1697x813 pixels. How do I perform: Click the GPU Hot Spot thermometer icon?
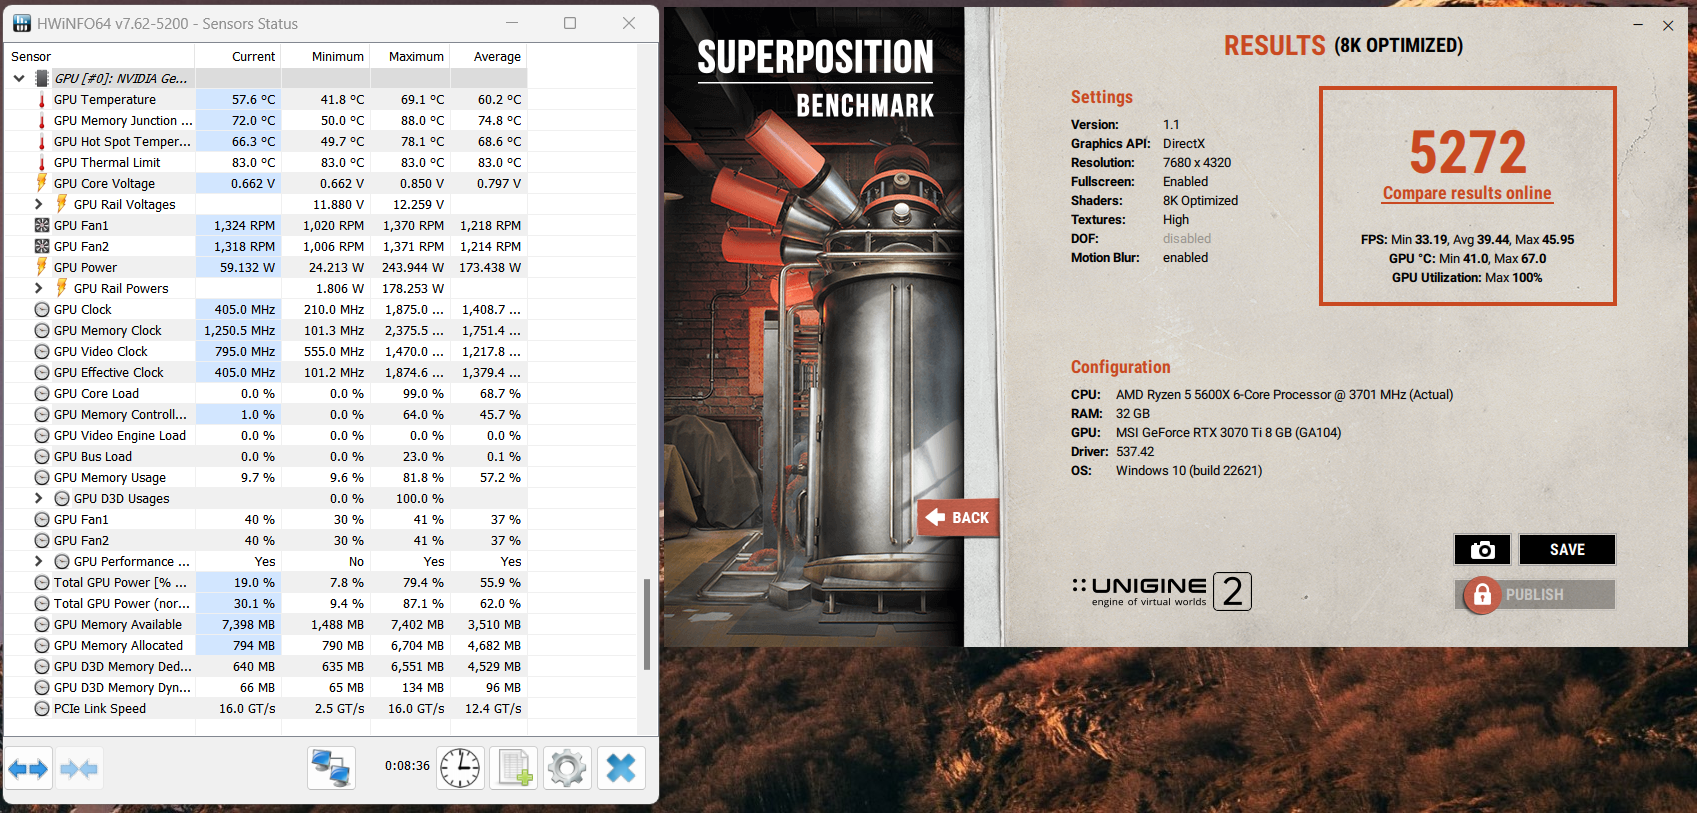pos(42,142)
